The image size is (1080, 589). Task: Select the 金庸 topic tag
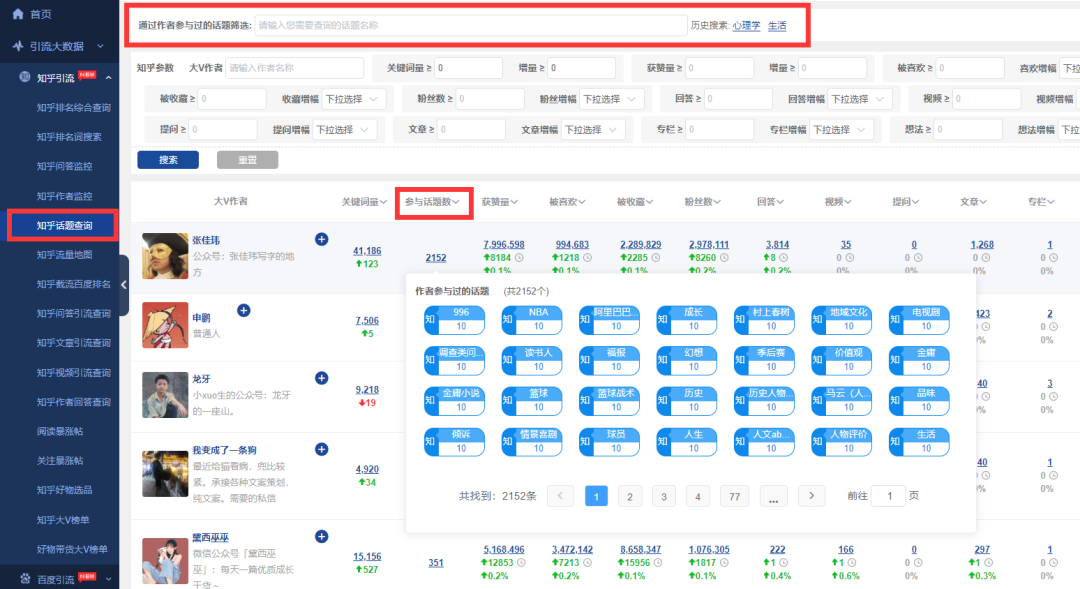920,360
